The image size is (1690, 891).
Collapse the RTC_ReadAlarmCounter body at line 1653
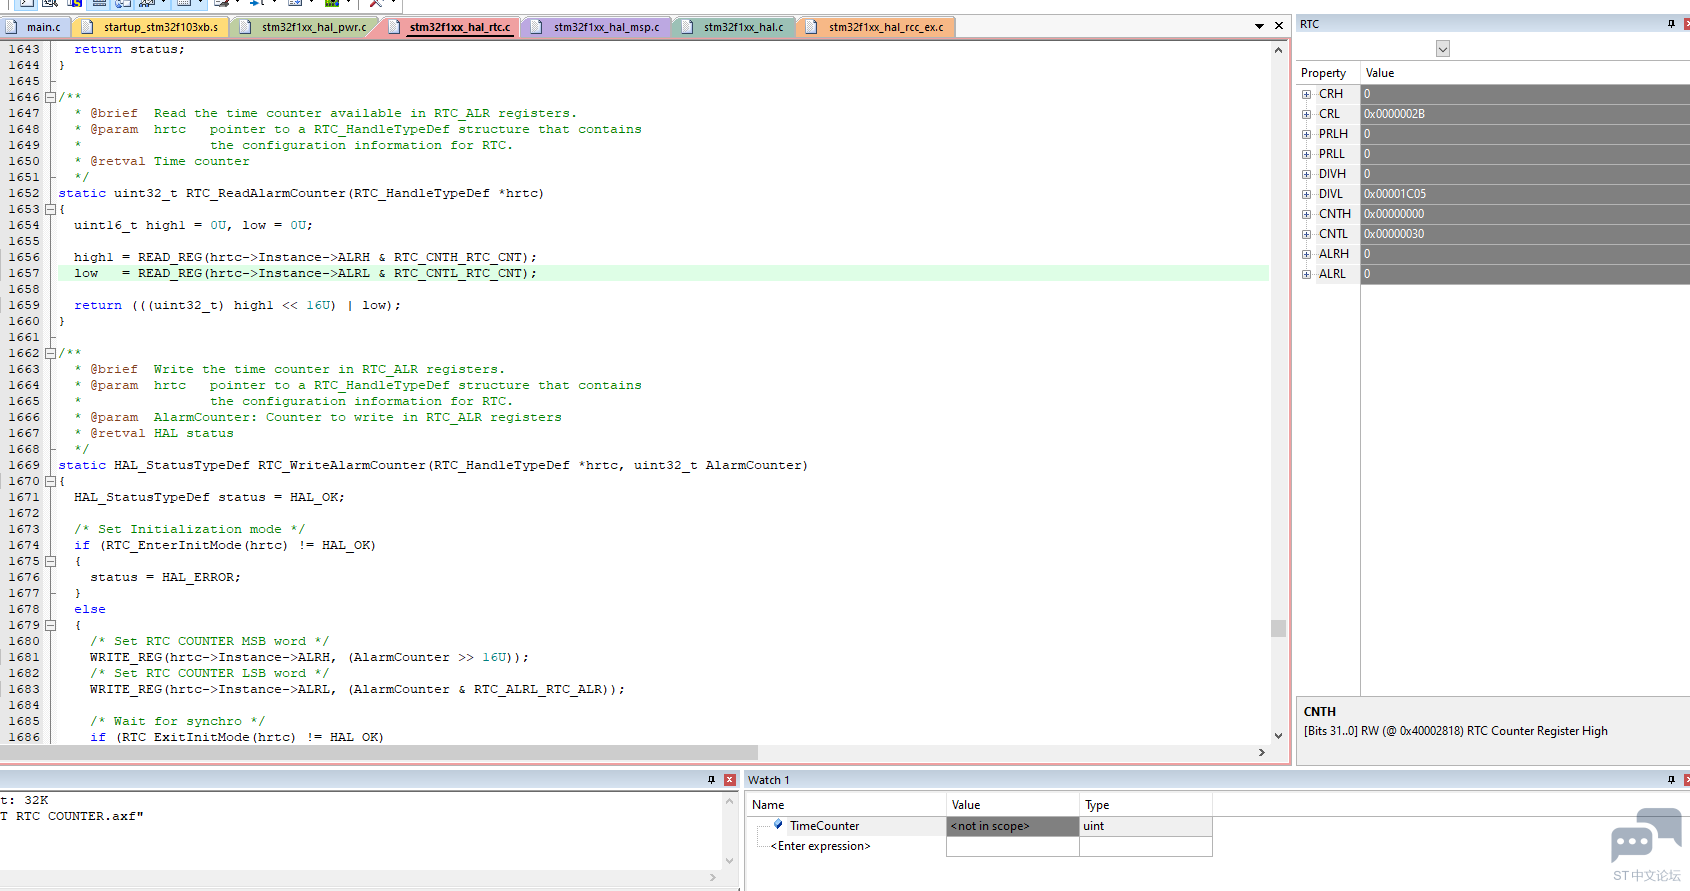coord(50,209)
